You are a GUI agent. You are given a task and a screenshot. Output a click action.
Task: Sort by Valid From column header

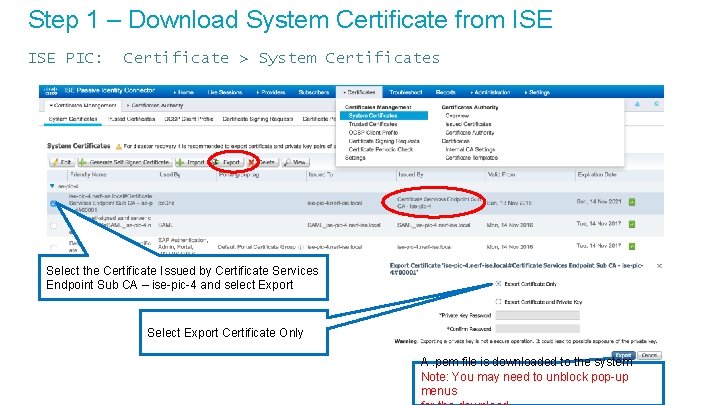tap(501, 174)
